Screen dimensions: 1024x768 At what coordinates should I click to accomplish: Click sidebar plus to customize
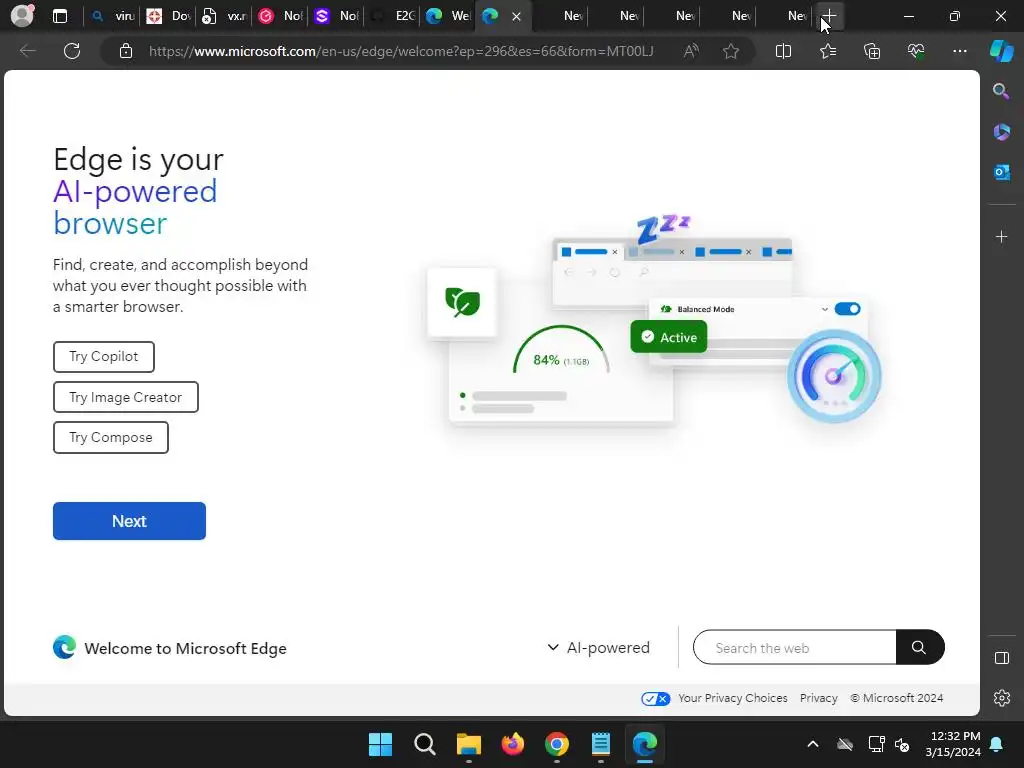click(1001, 236)
